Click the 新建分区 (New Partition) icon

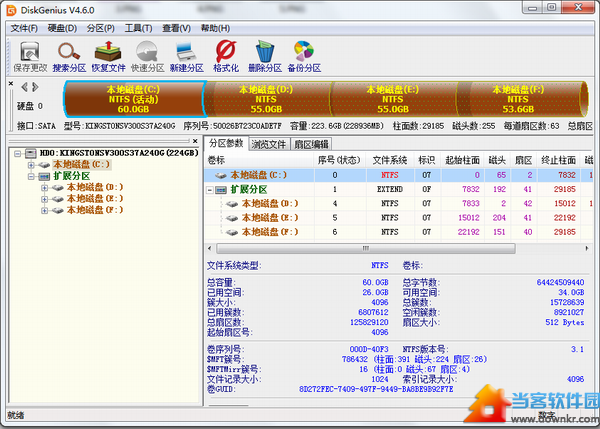(187, 56)
